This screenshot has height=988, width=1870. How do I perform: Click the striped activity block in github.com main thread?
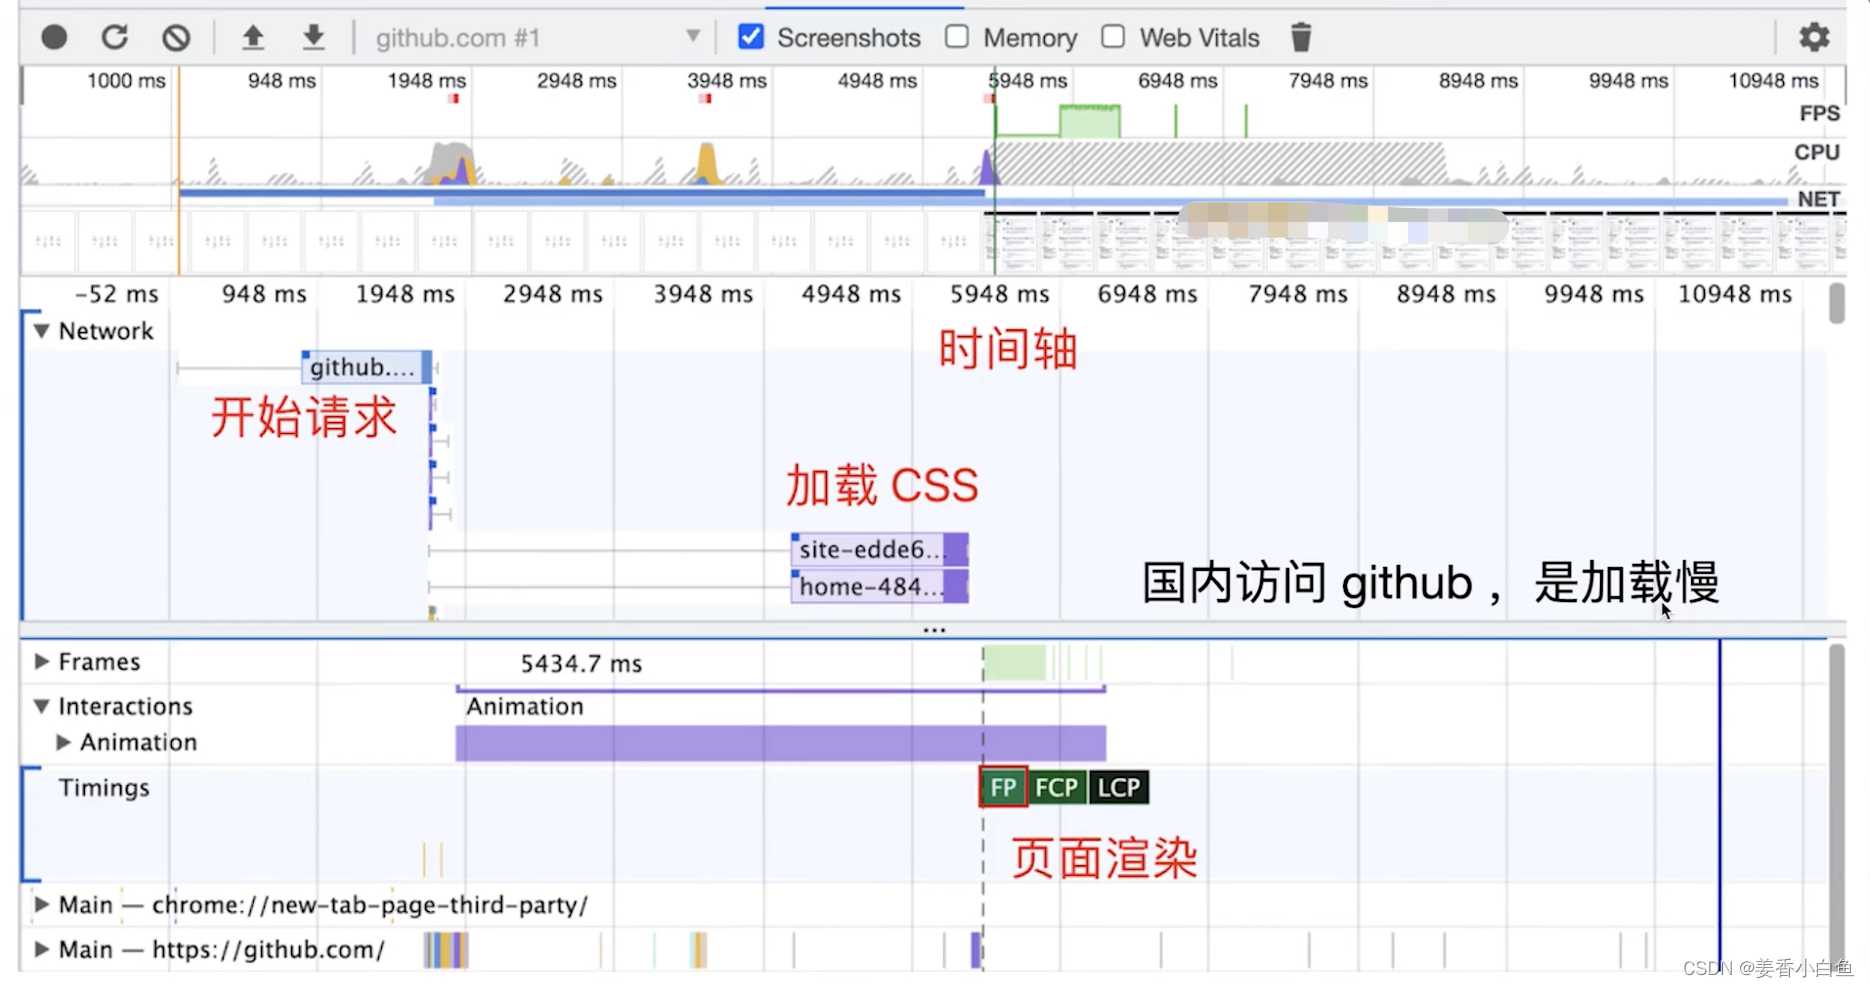click(446, 950)
